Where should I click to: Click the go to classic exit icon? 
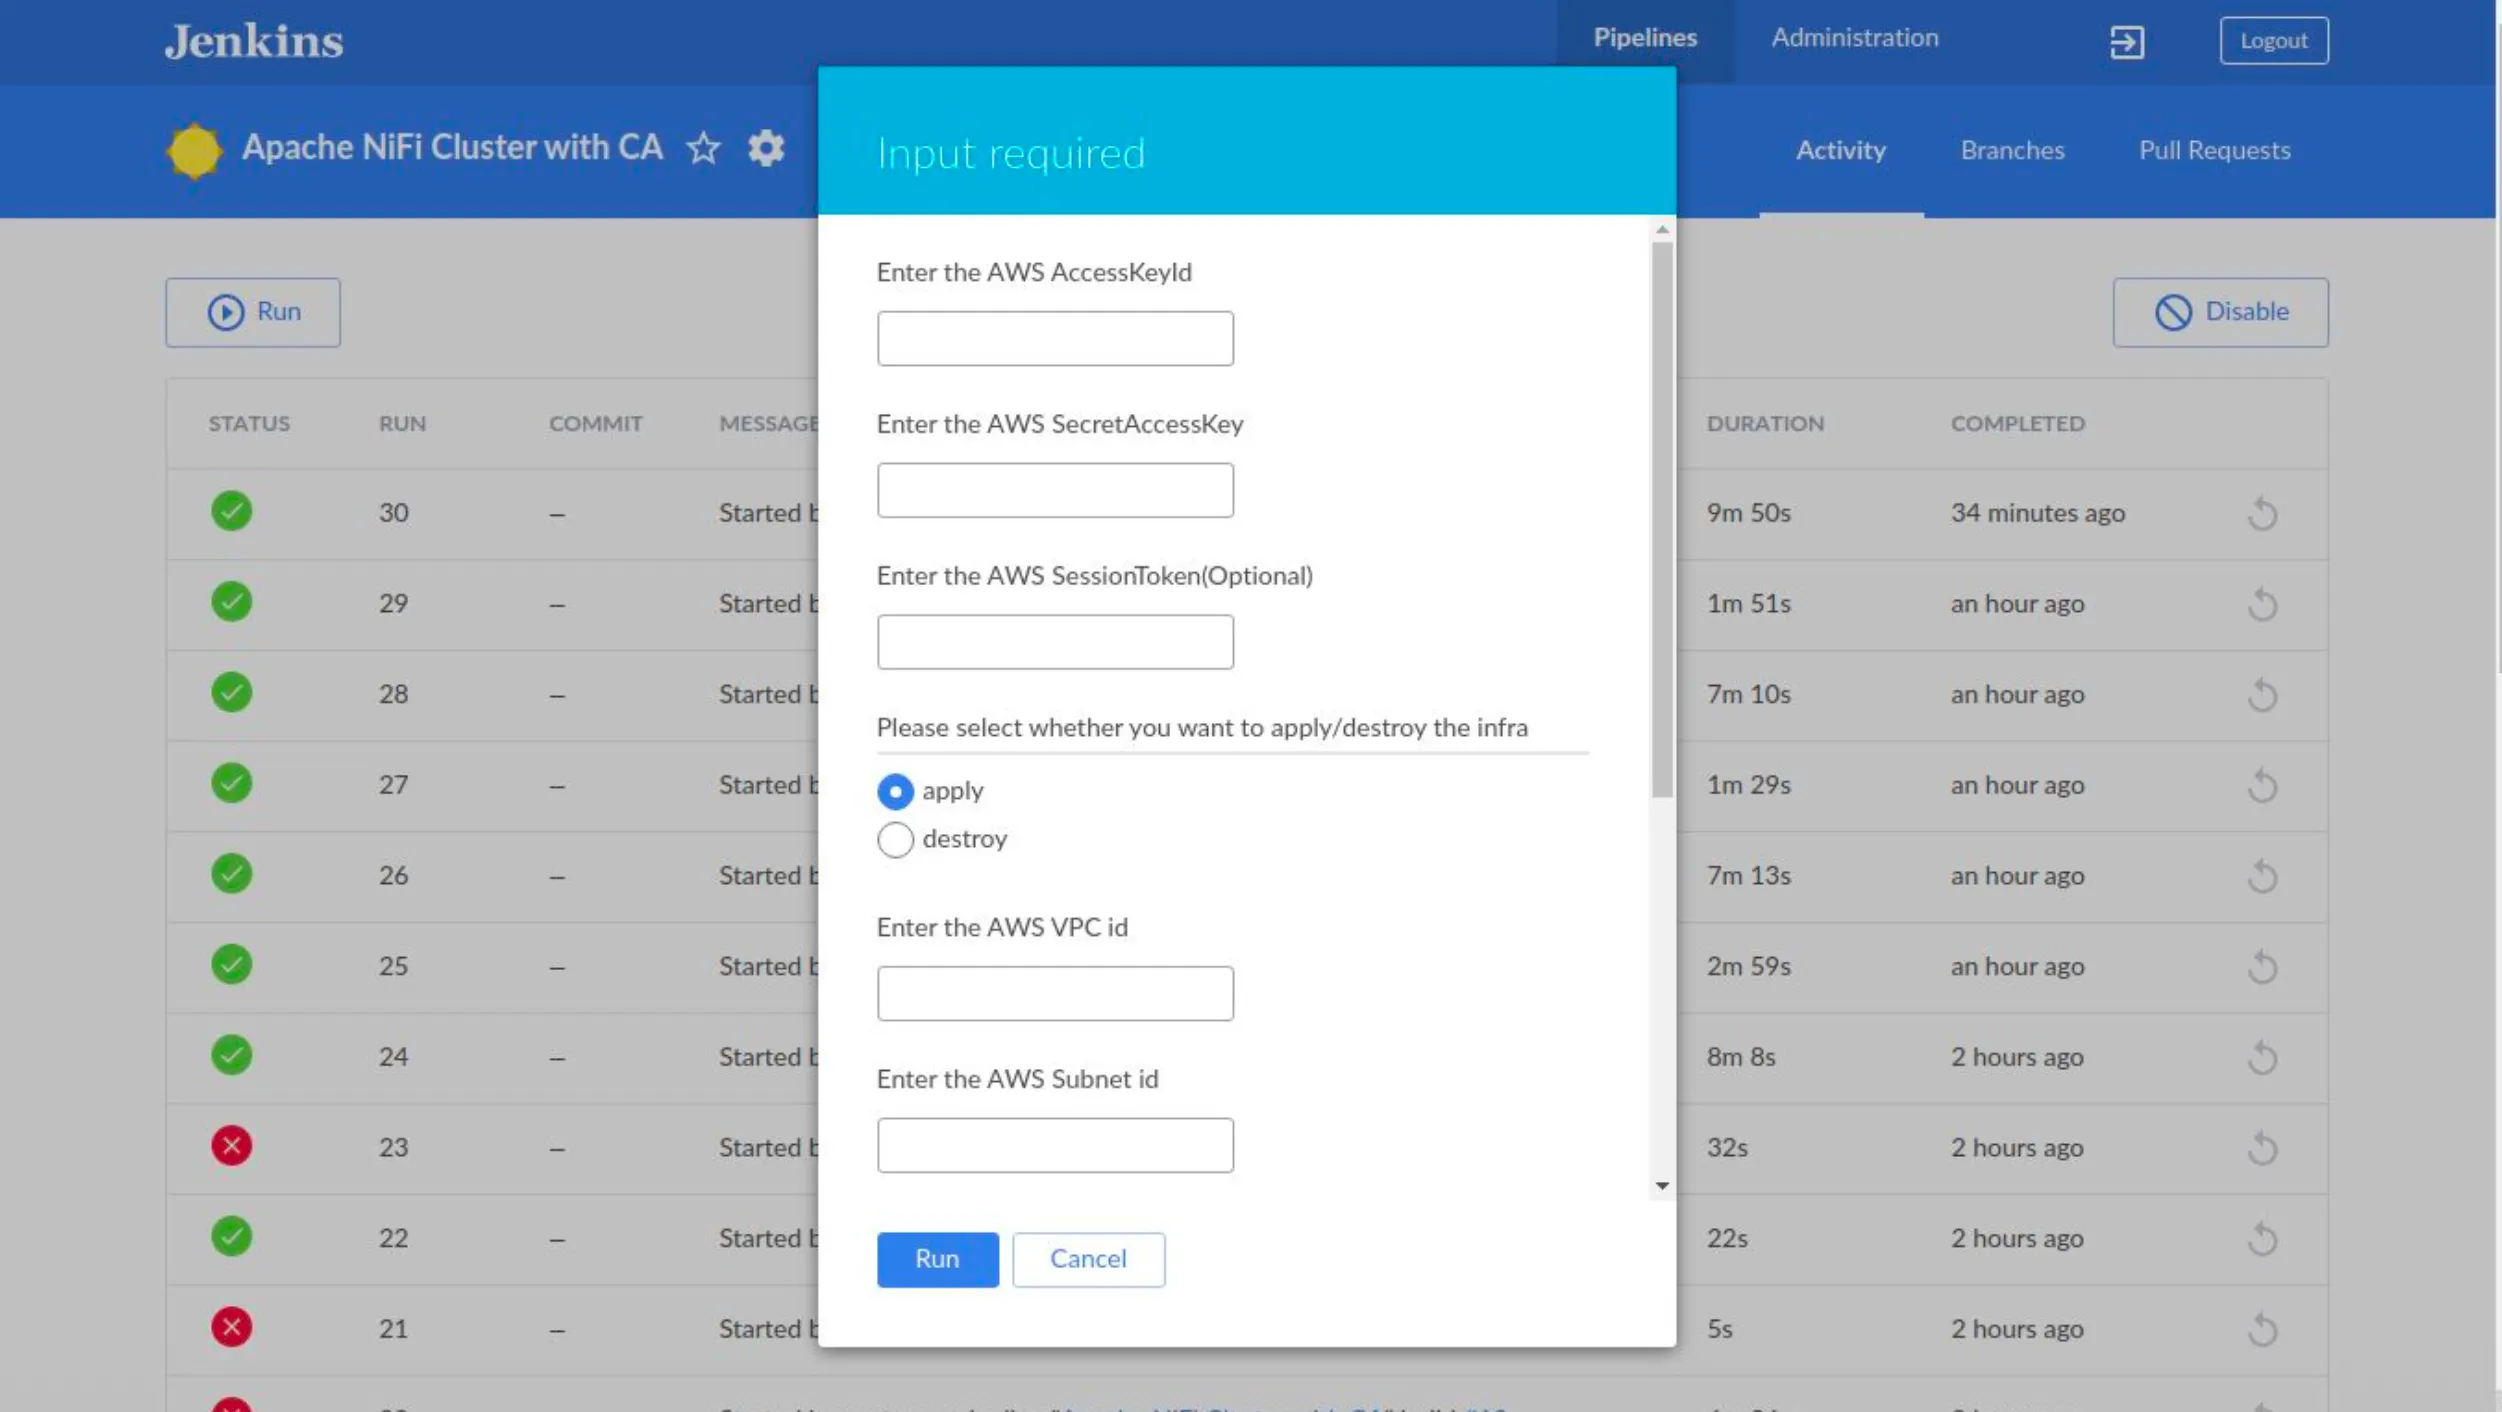(2127, 42)
